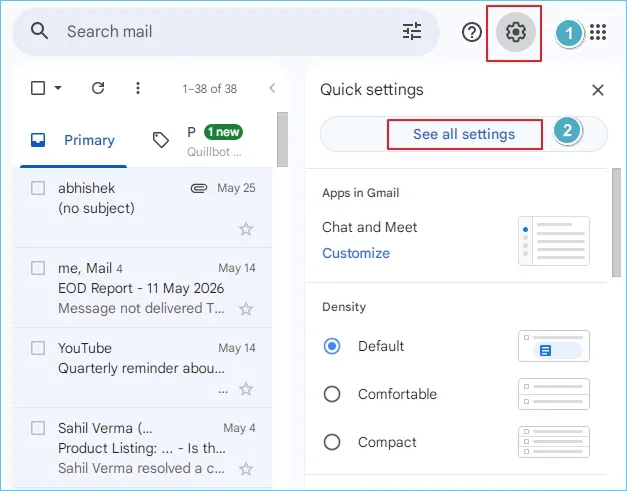The height and width of the screenshot is (491, 627).
Task: Click in the Search mail field
Action: 226,32
